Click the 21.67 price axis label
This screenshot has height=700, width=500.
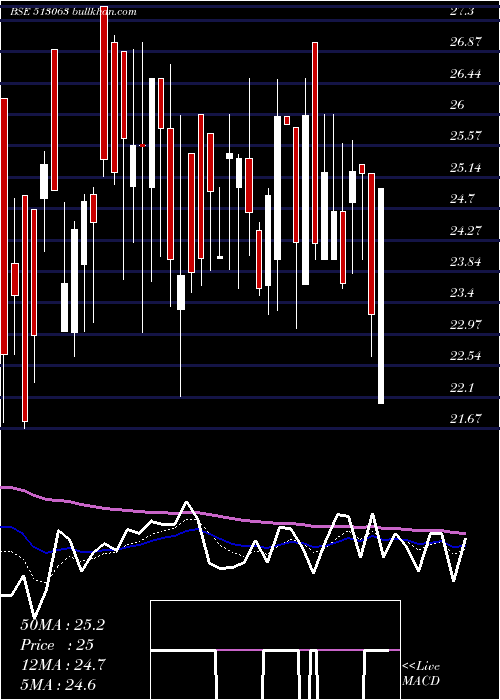466,419
